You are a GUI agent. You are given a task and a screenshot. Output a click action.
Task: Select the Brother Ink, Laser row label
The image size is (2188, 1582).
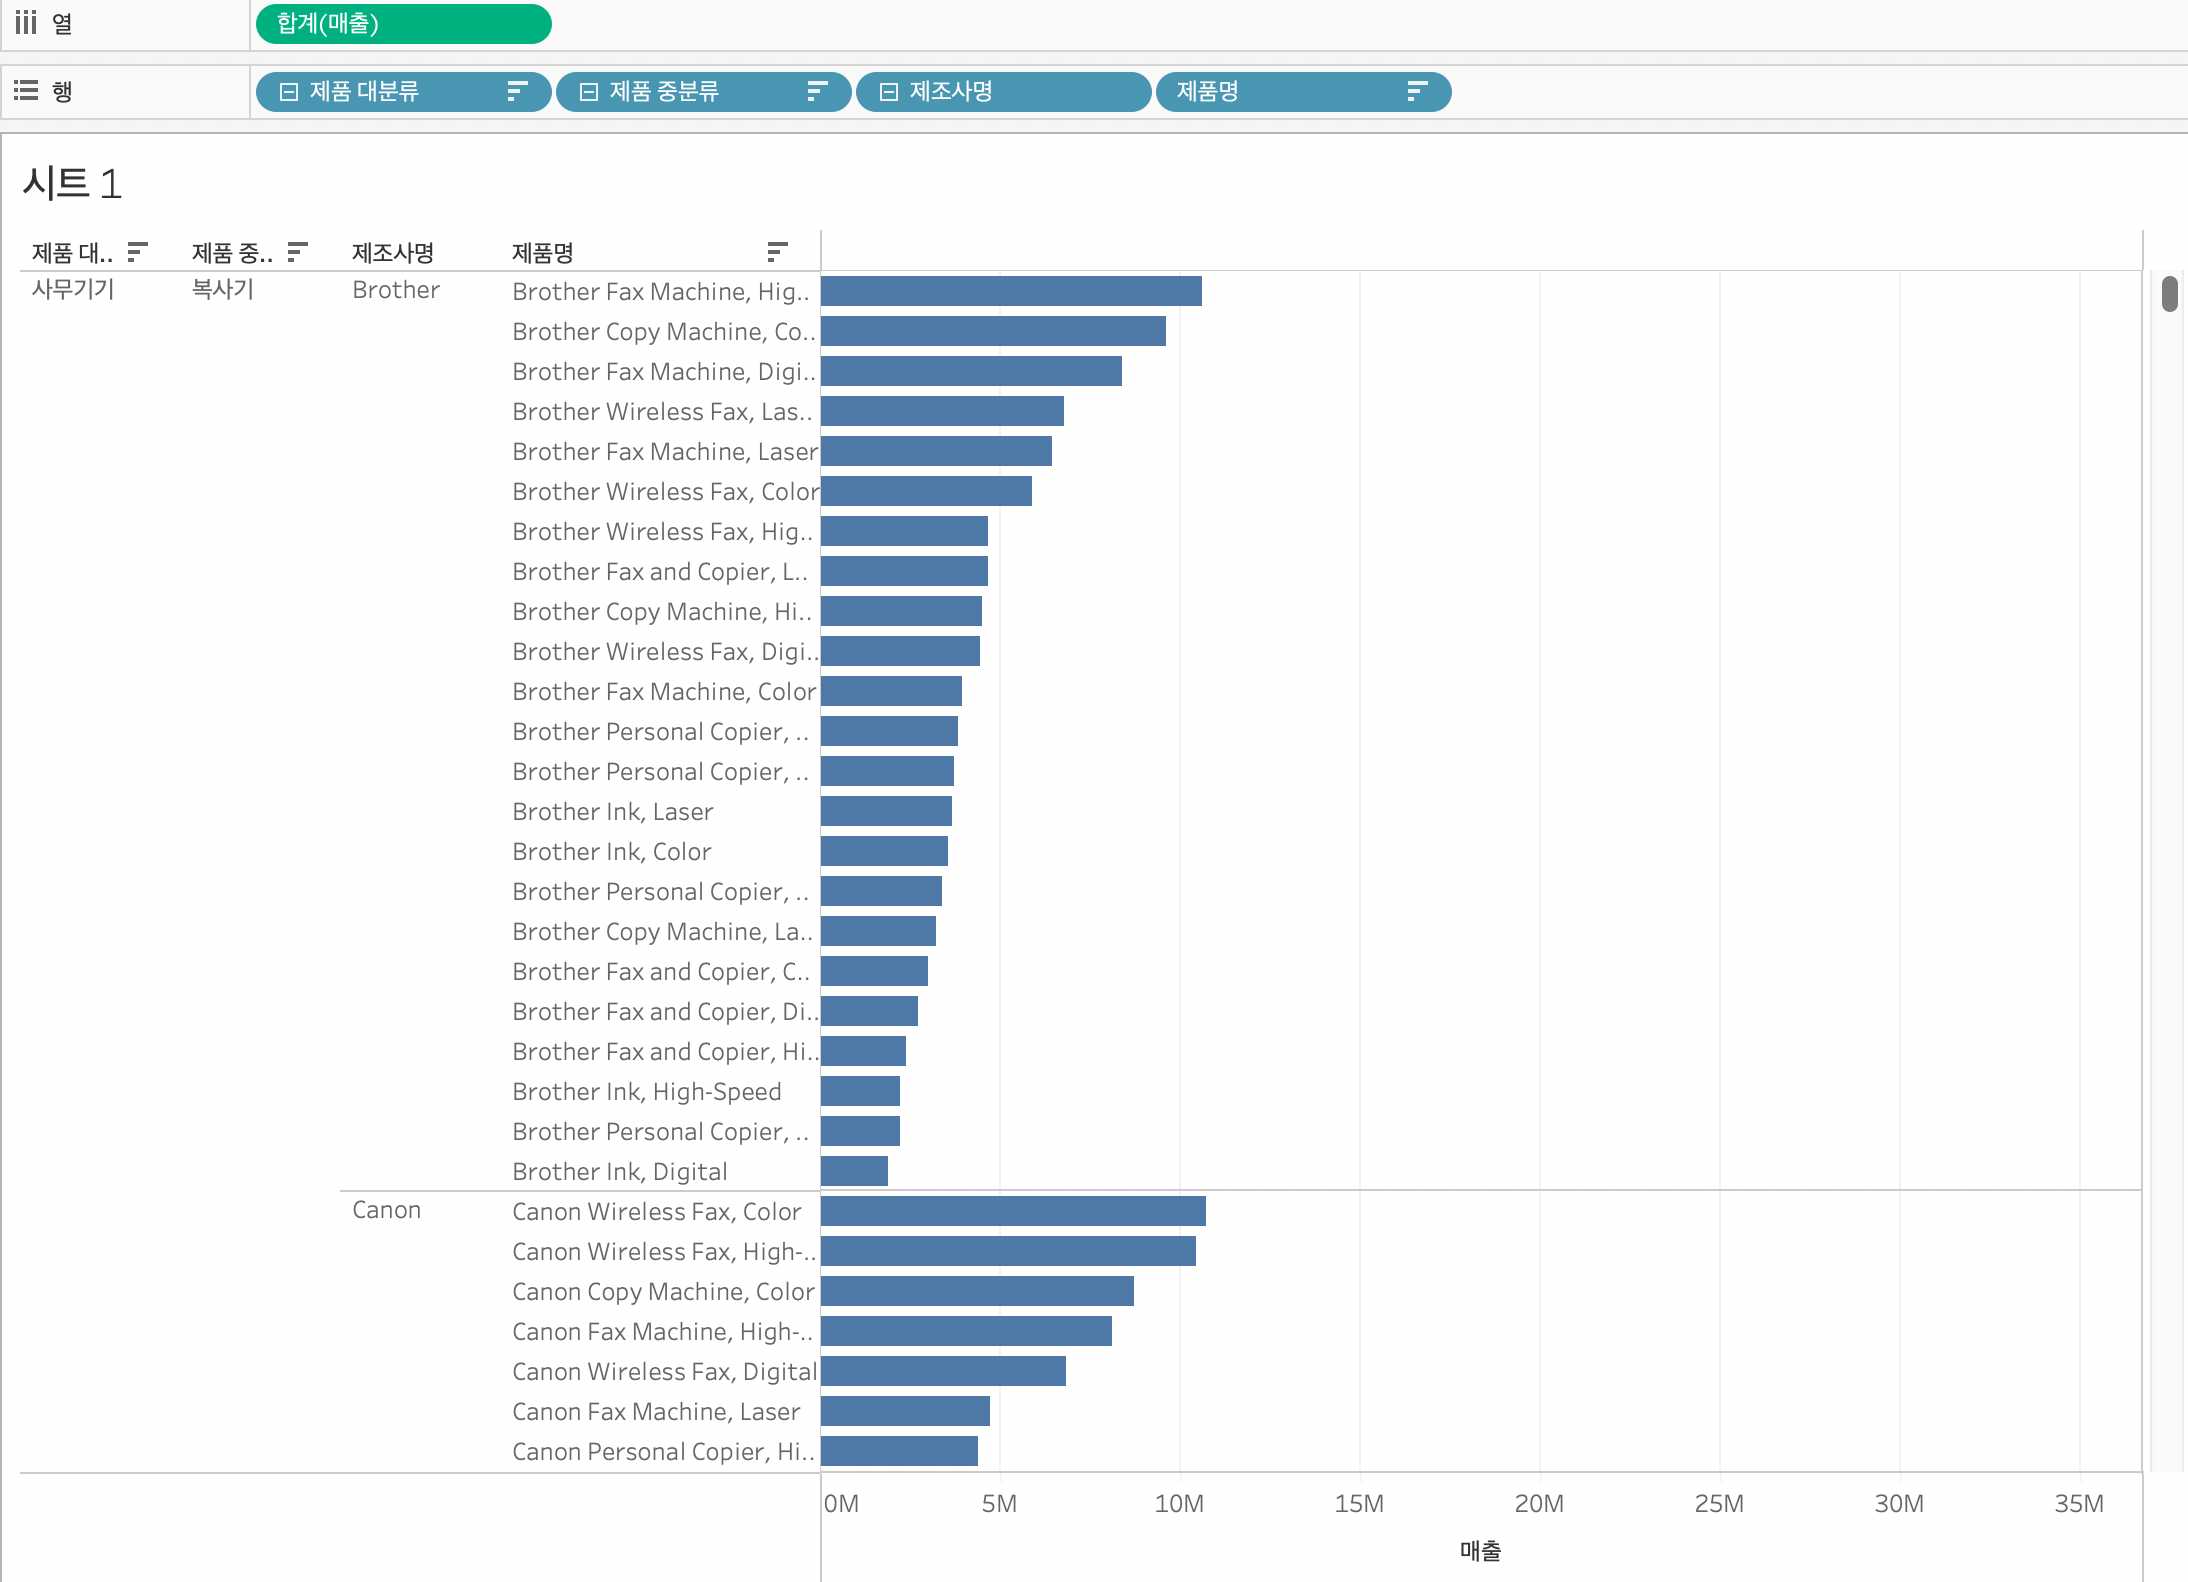tap(613, 811)
